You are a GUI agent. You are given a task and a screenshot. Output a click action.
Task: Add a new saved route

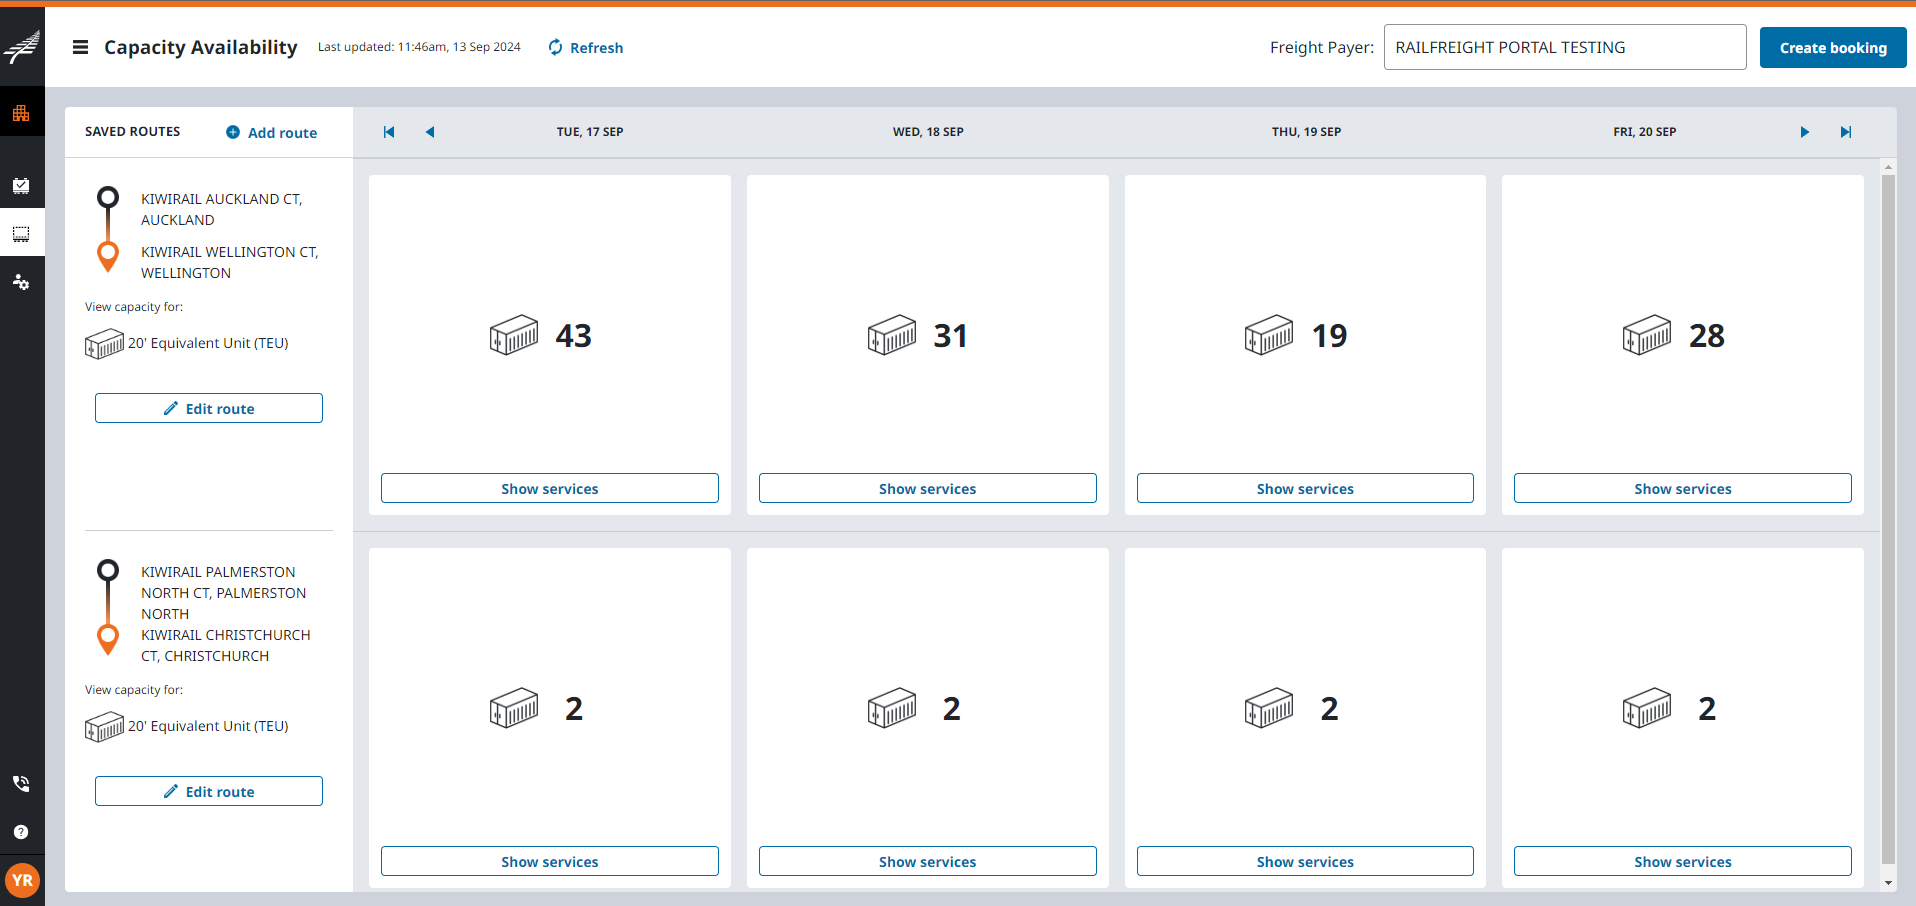272,133
